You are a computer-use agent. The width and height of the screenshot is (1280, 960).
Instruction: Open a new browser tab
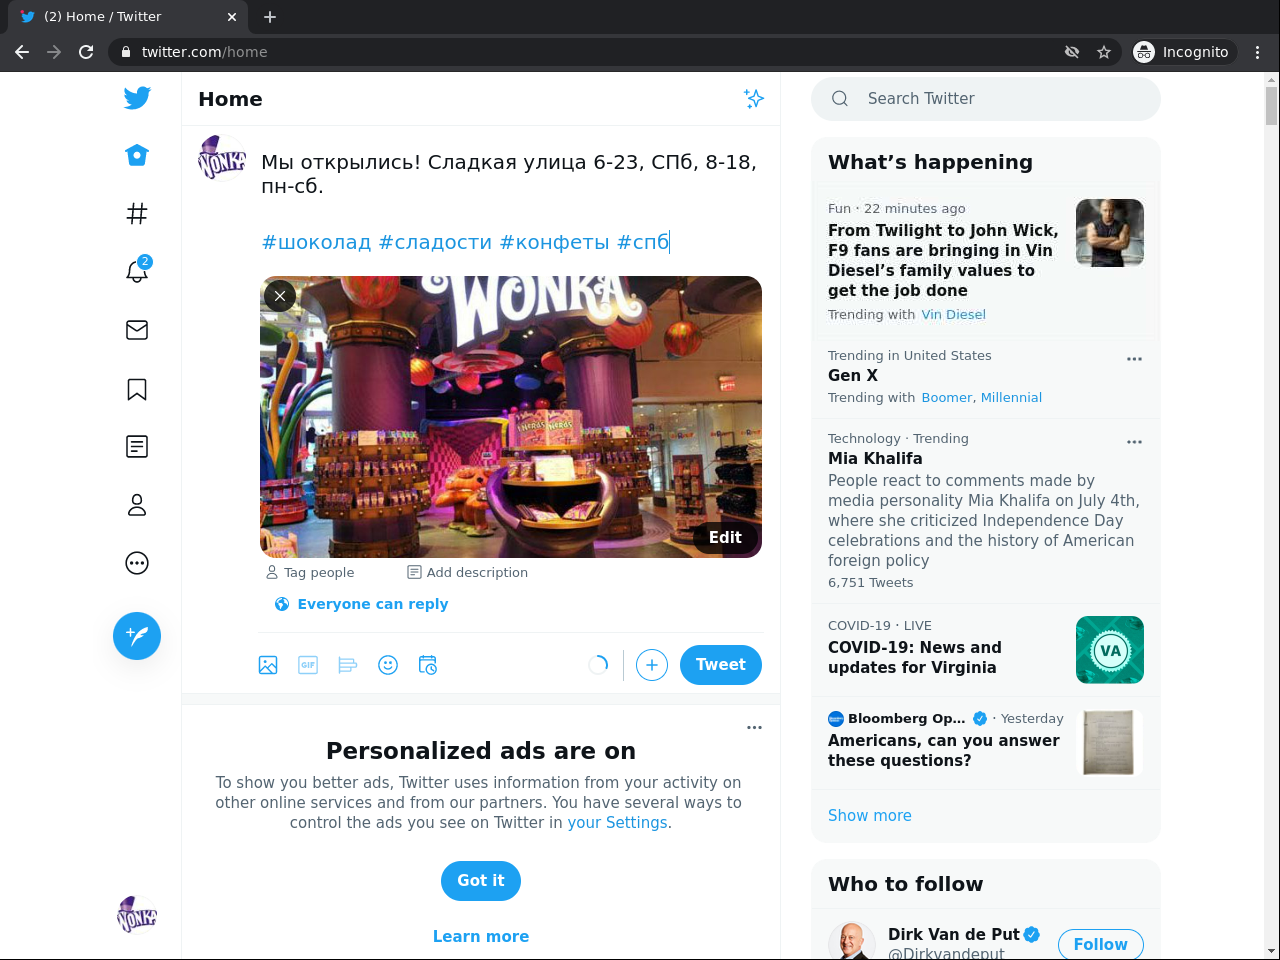coord(270,17)
